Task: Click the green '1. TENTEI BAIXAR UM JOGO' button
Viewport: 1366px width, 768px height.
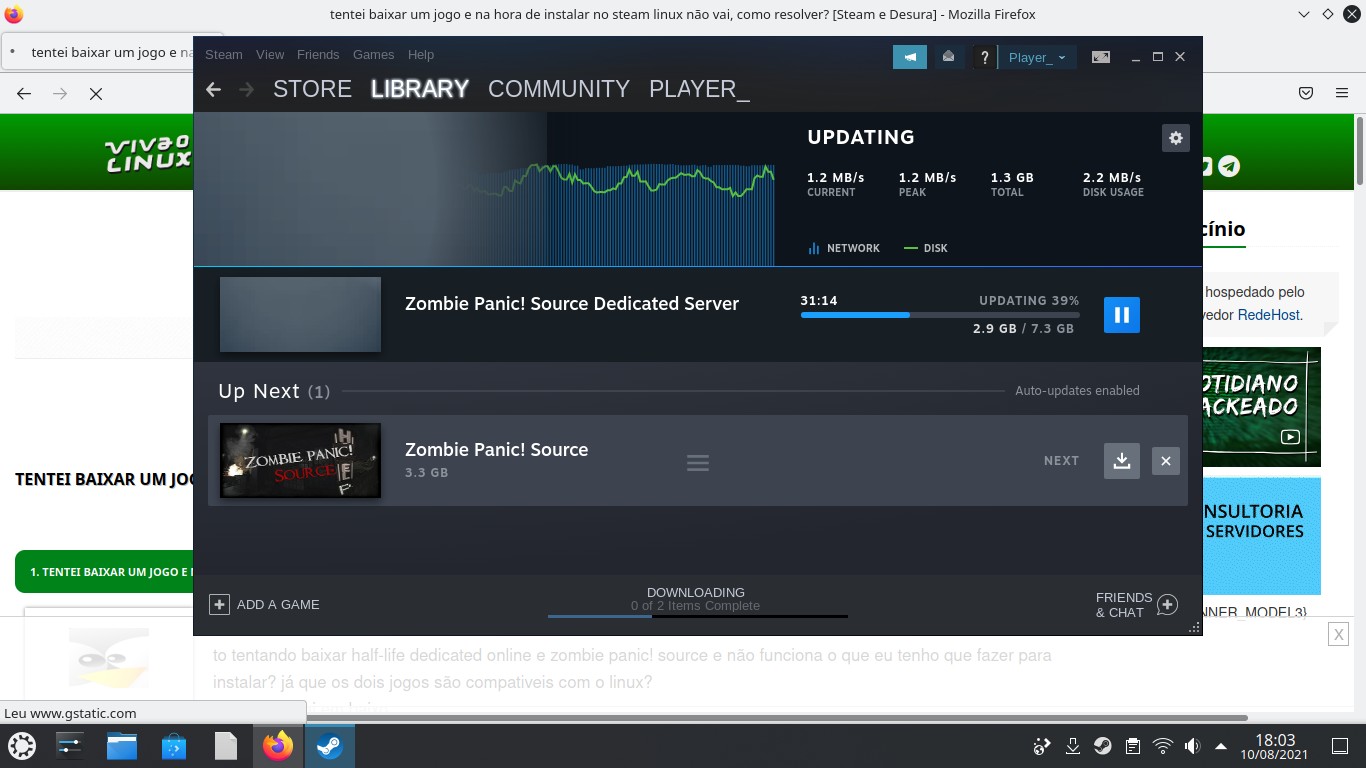Action: [x=105, y=572]
